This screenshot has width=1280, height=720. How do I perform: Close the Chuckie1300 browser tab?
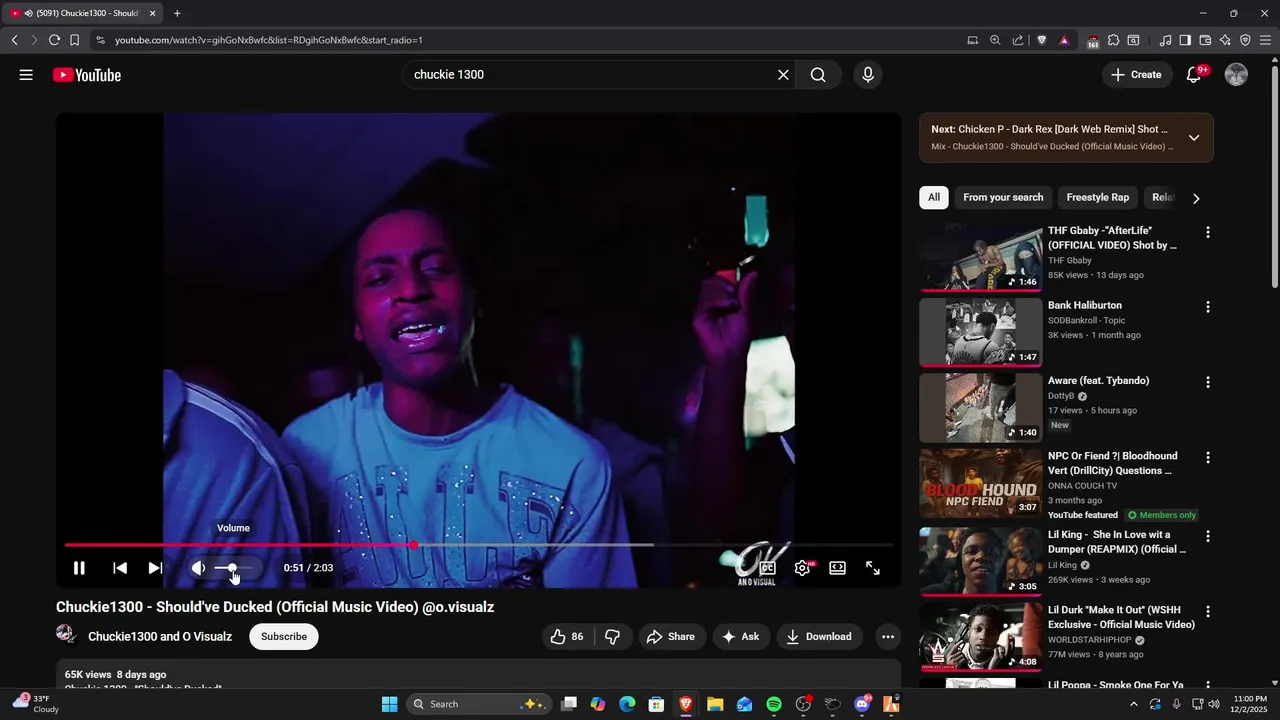click(x=153, y=13)
